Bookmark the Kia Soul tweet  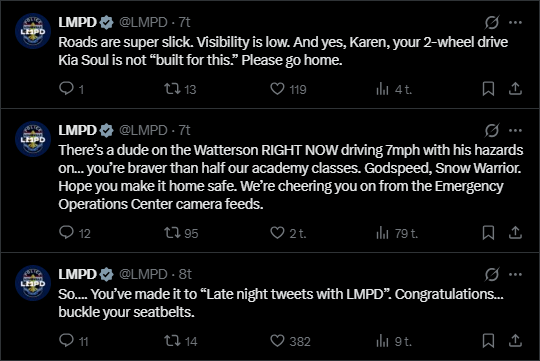(x=488, y=89)
